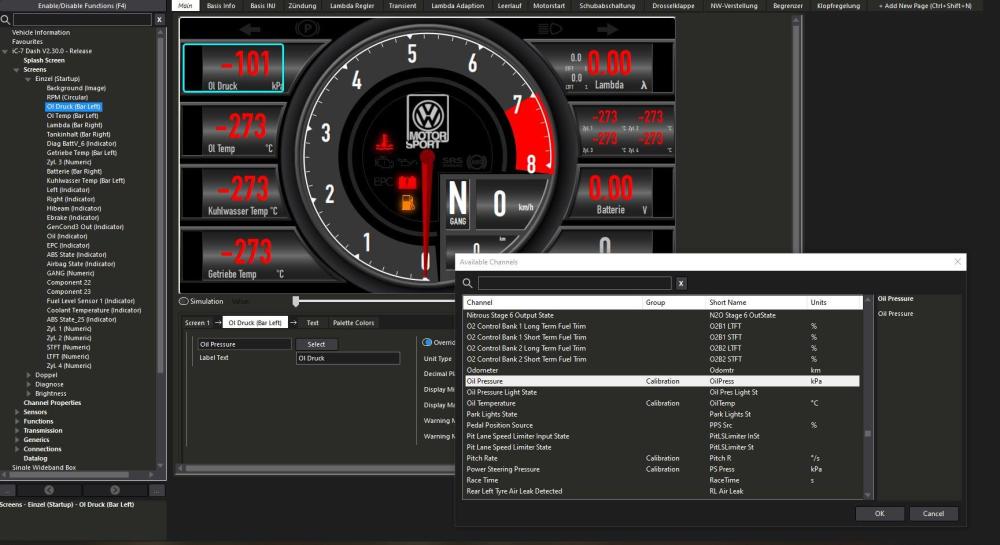This screenshot has height=545, width=1000.
Task: Sort by the Channel column header
Action: [x=479, y=302]
